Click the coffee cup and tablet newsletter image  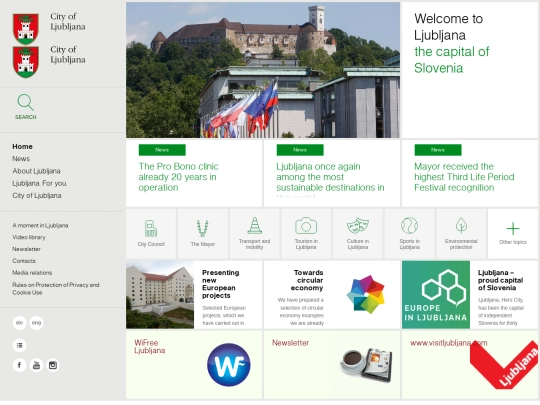click(366, 365)
